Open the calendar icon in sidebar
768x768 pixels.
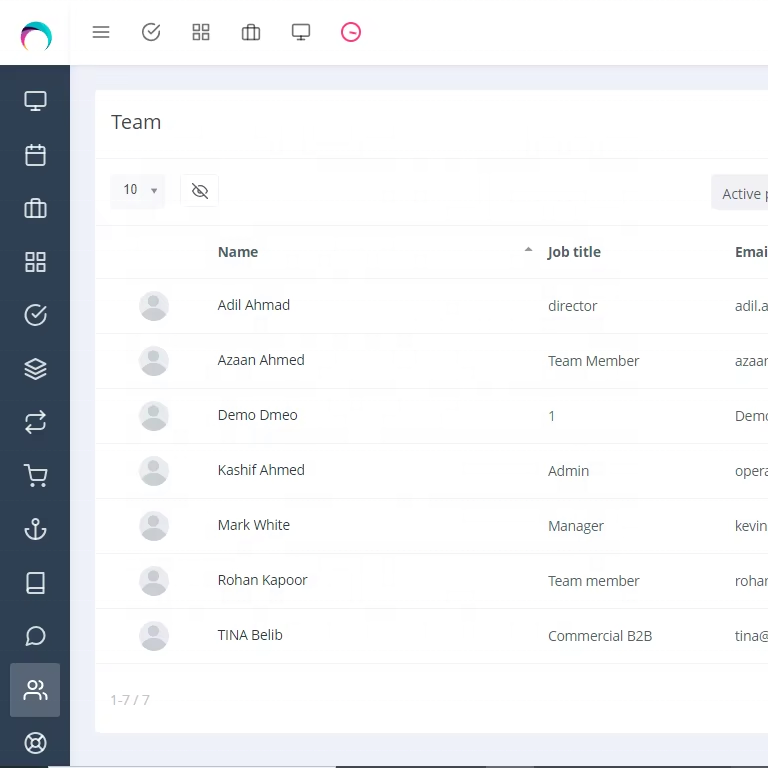(x=35, y=155)
